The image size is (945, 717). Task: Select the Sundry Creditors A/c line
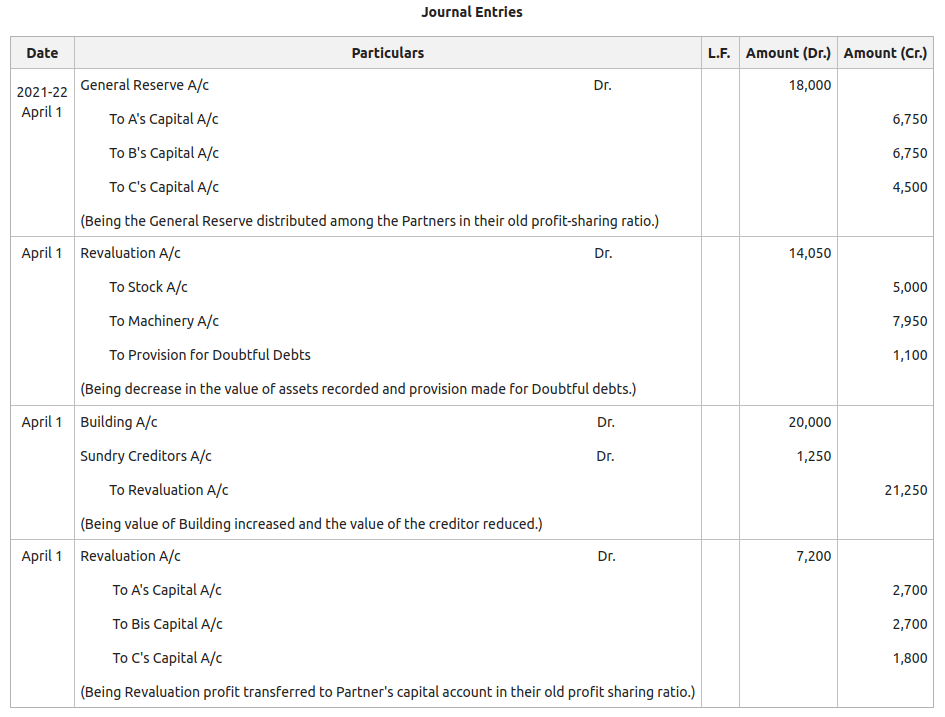144,456
